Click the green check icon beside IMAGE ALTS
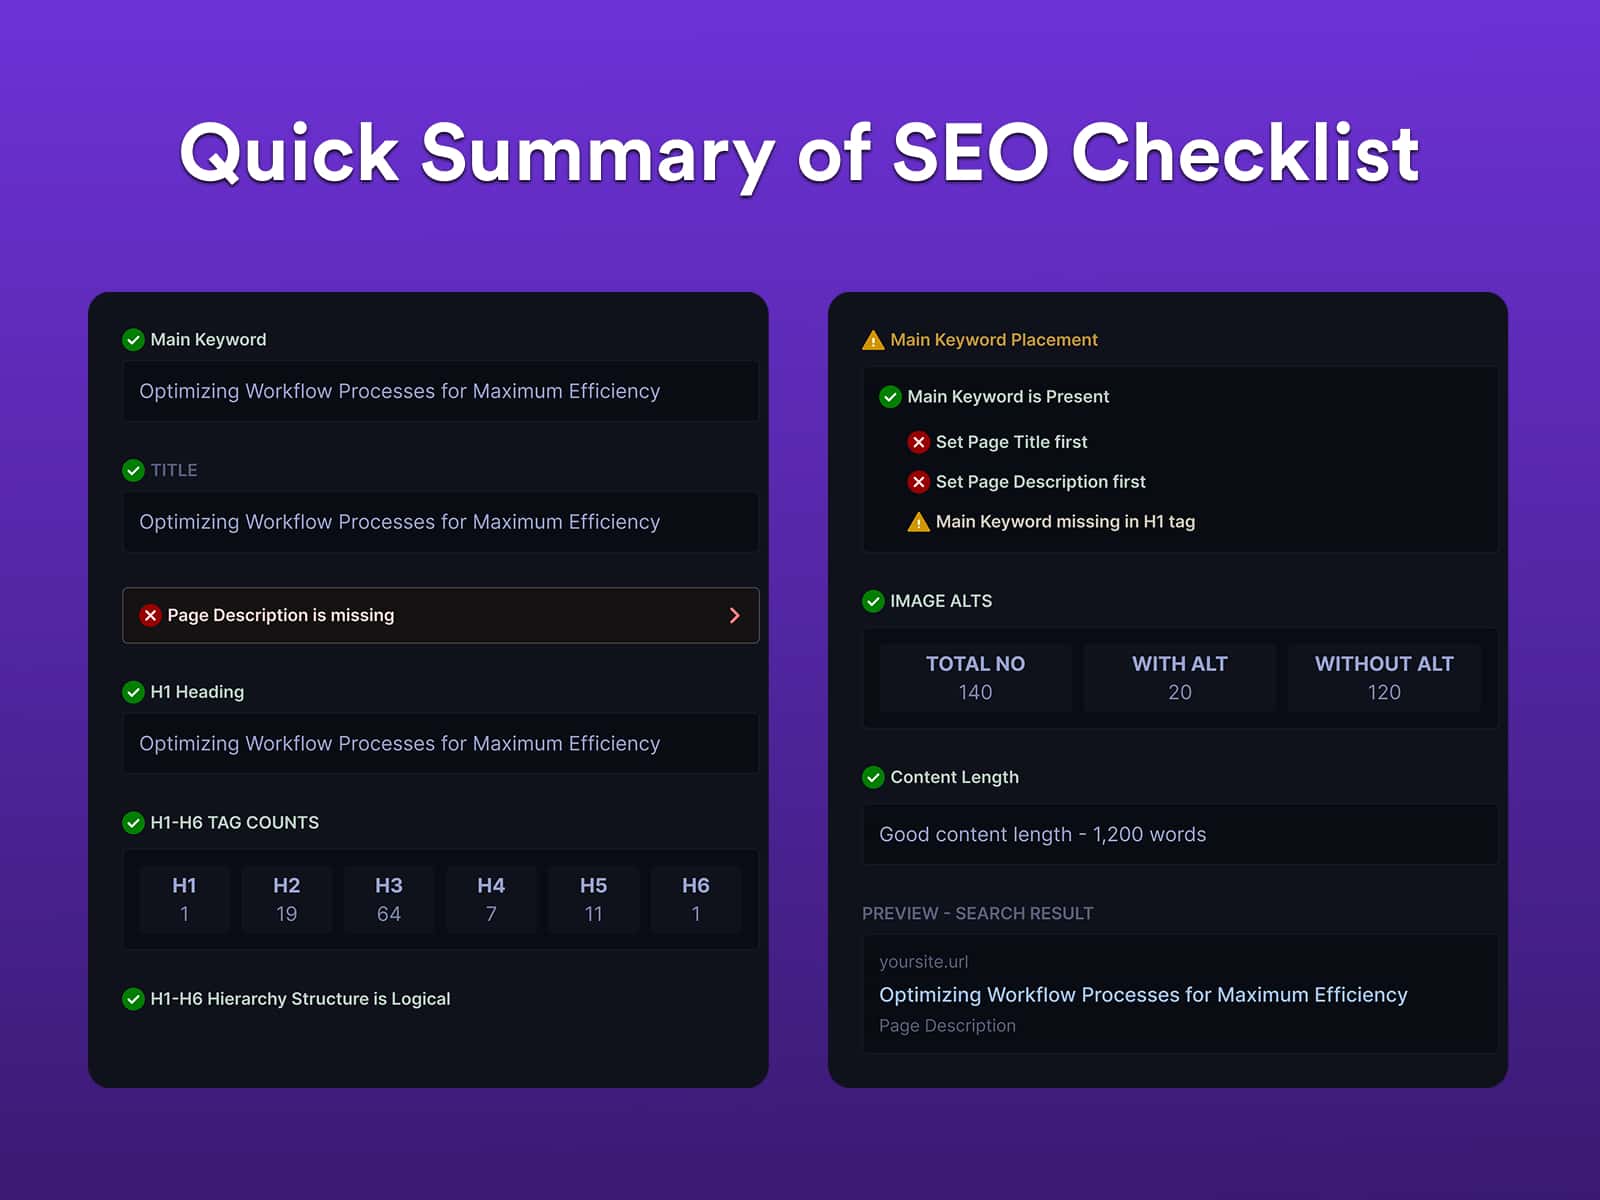The height and width of the screenshot is (1200, 1600). [873, 601]
